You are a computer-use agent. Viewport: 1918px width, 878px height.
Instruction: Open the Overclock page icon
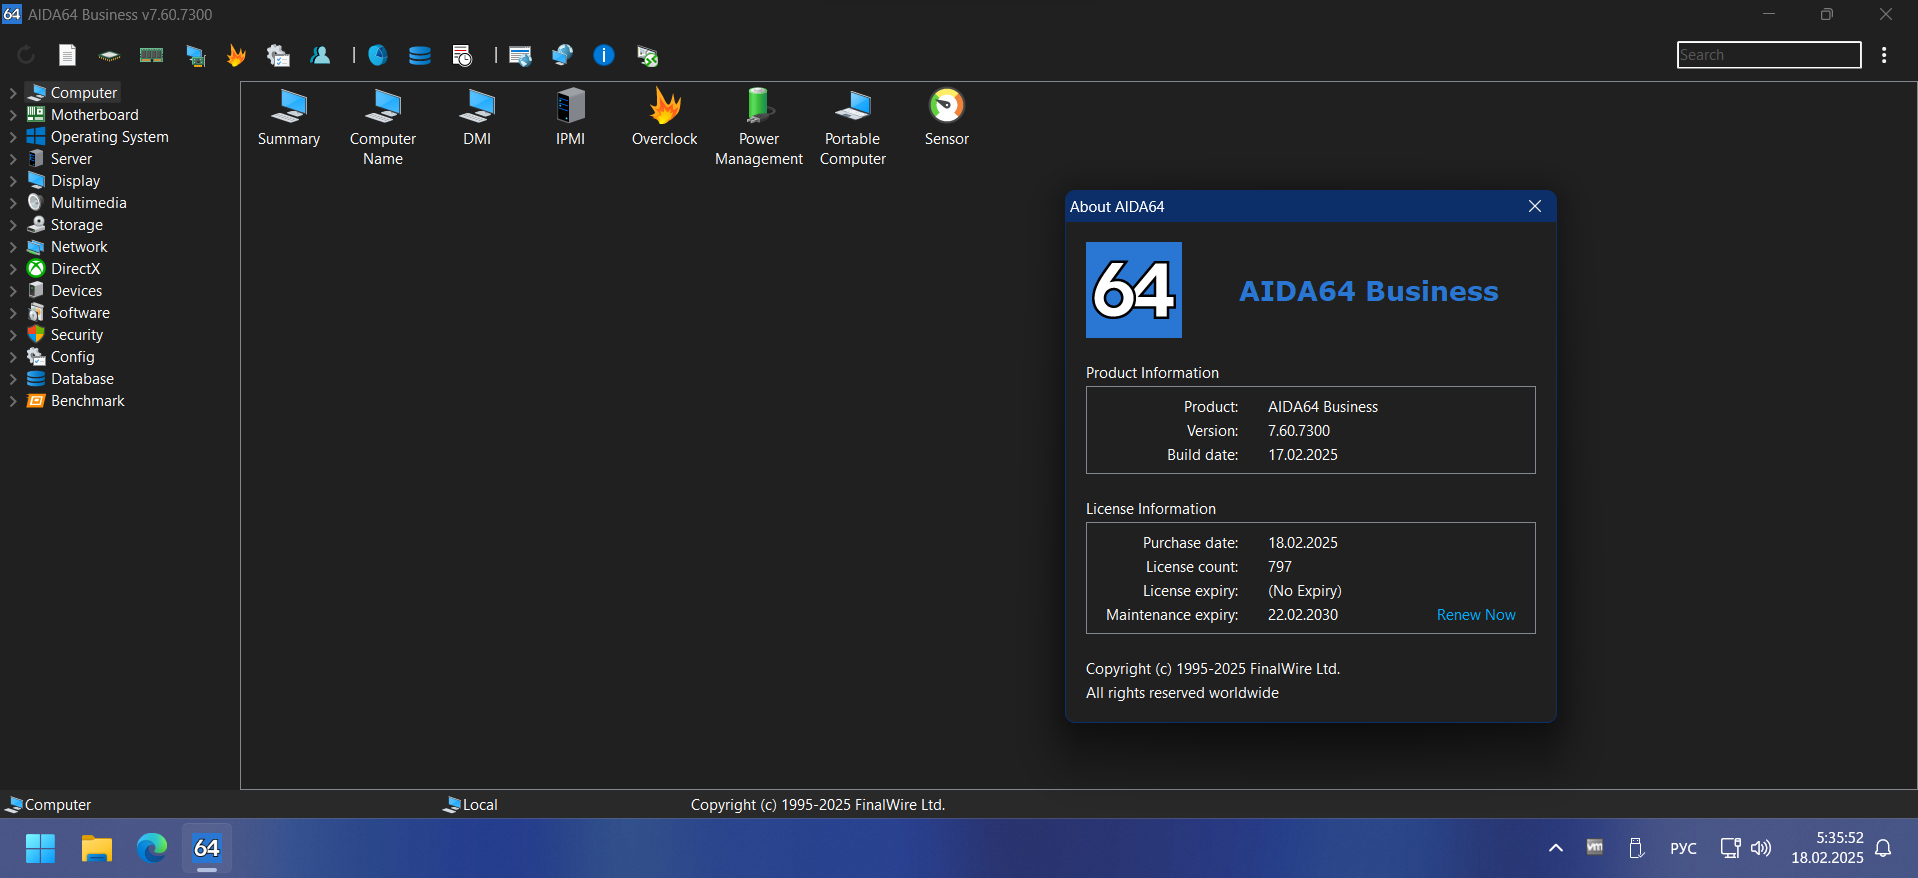click(665, 118)
